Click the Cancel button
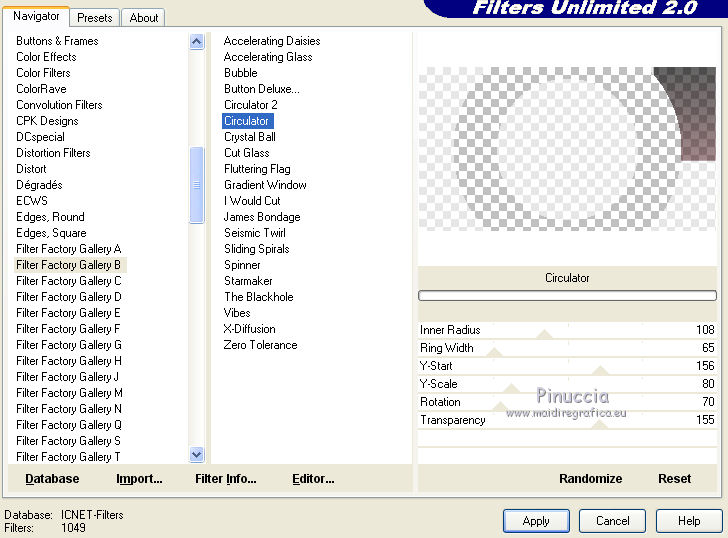Viewport: 728px width, 538px height. pos(612,521)
